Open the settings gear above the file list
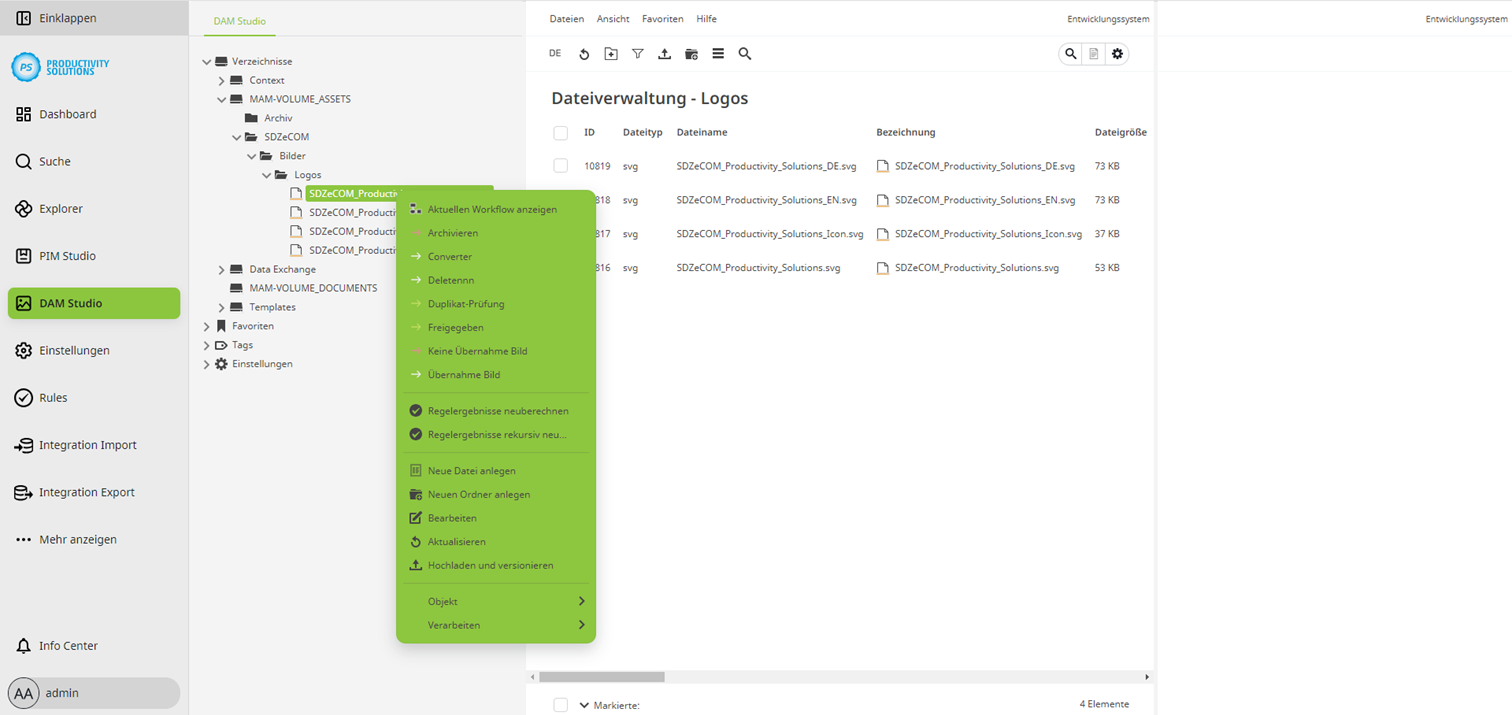This screenshot has height=715, width=1512. [1117, 54]
